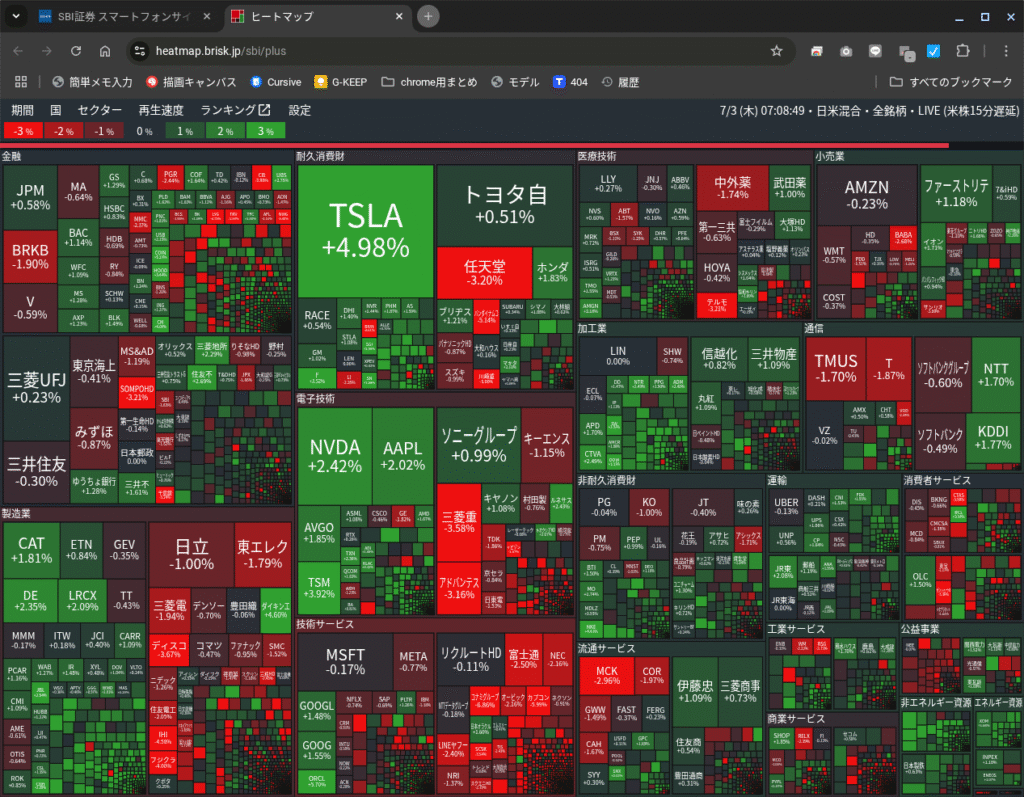Click the browser forward arrow

pos(46,51)
